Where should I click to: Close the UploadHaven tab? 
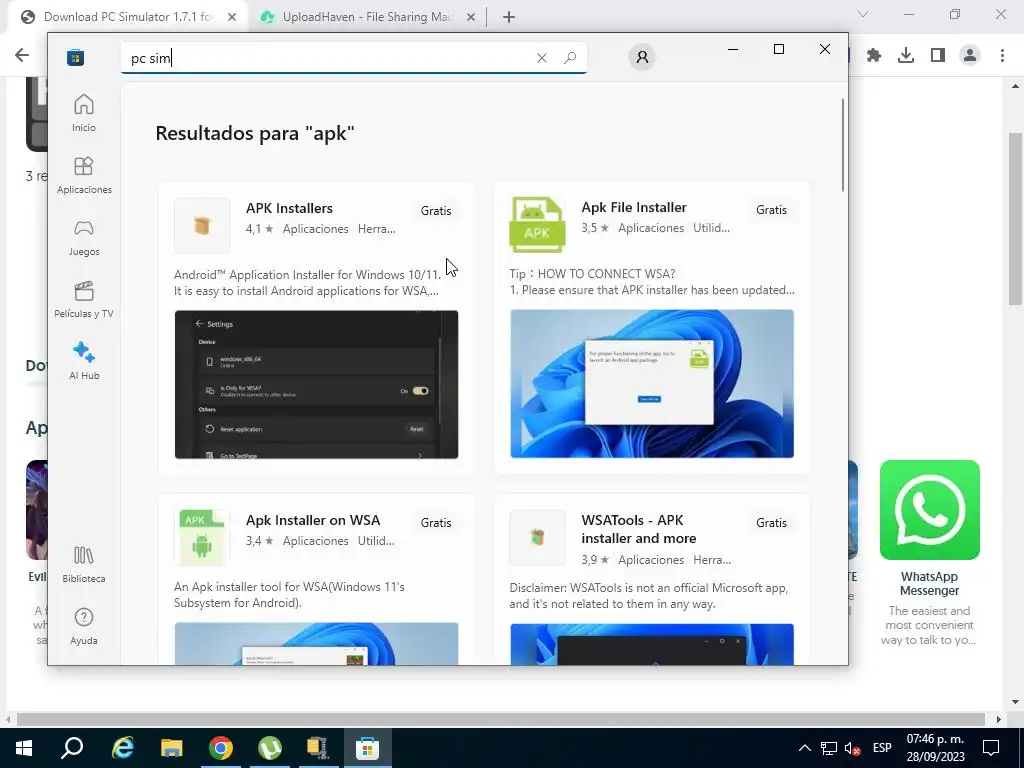pos(471,18)
